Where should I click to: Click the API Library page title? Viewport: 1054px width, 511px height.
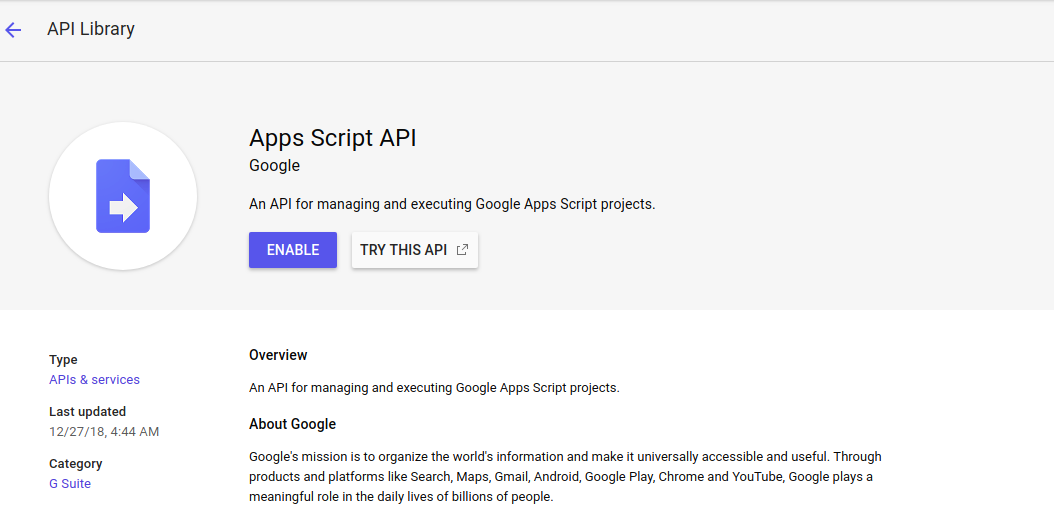click(x=91, y=29)
